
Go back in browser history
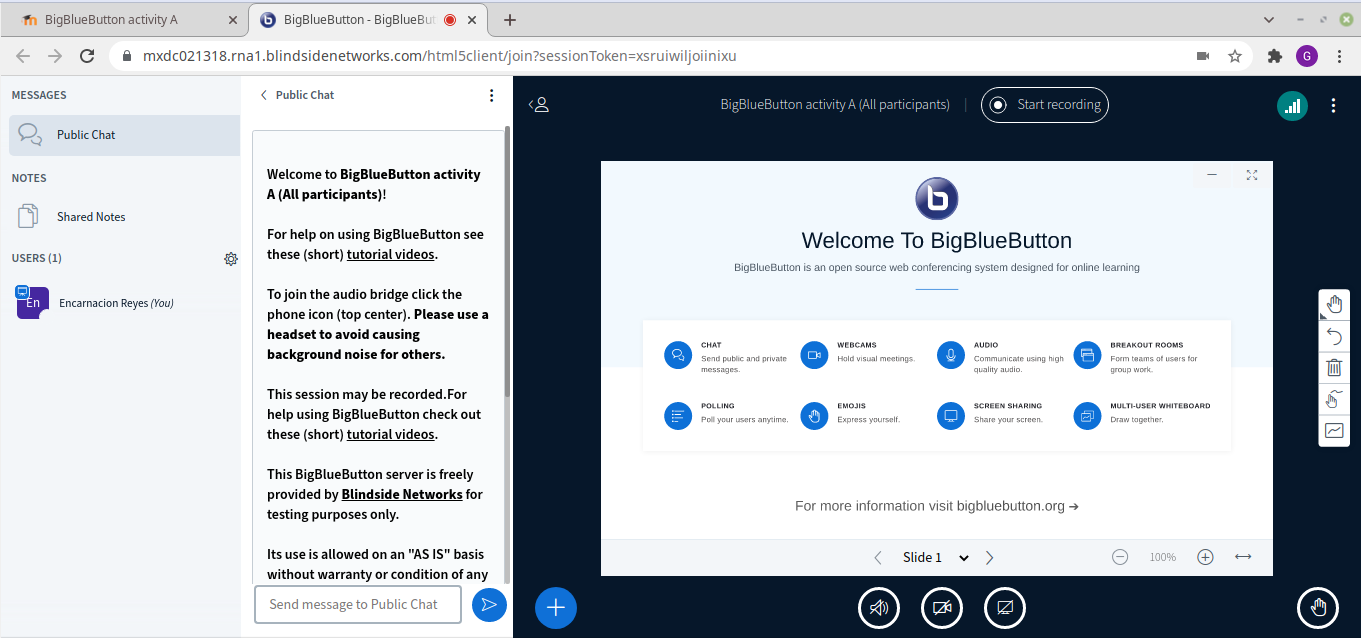pos(23,56)
